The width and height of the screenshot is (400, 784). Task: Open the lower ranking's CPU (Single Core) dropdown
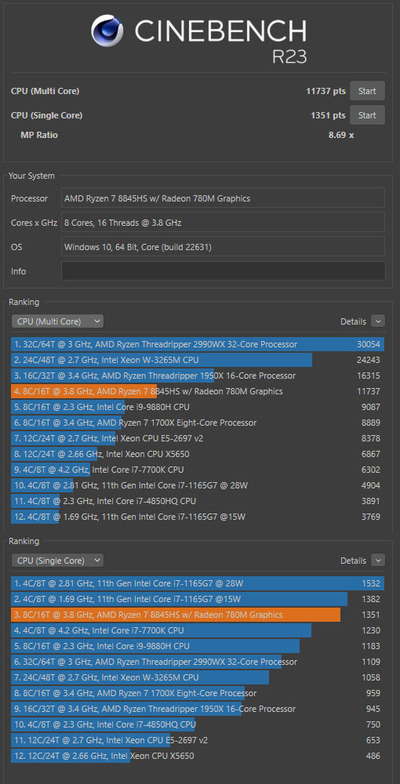point(57,560)
